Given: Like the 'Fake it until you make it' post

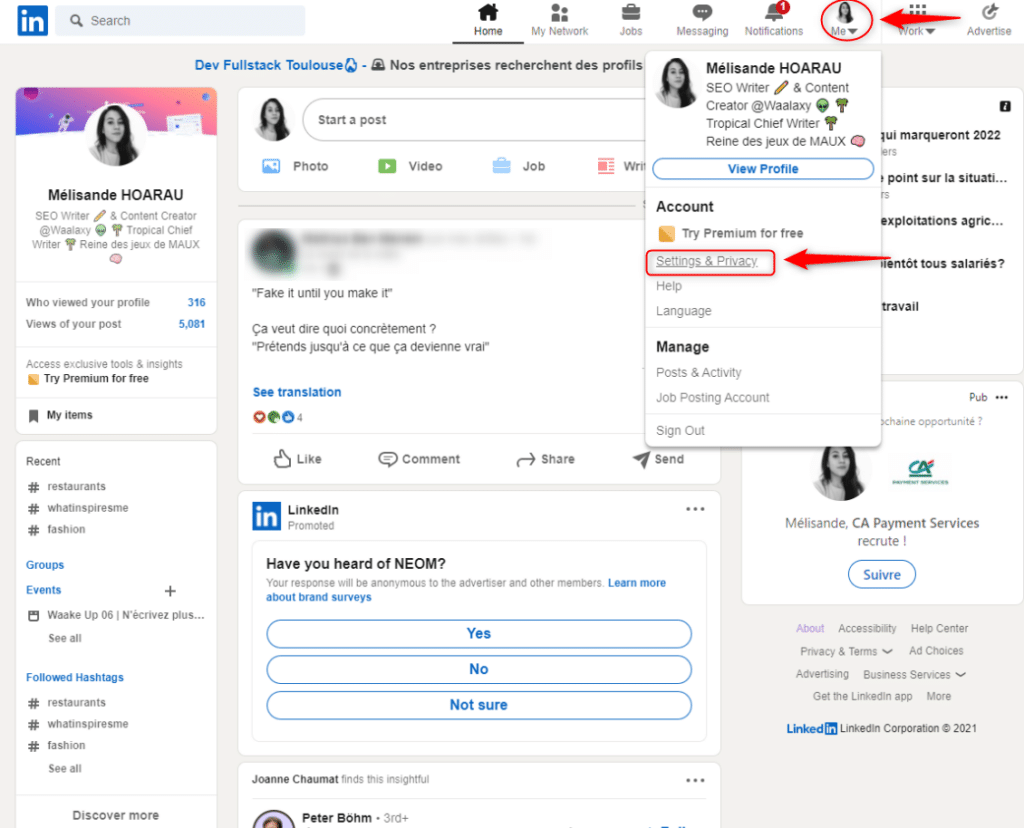Looking at the screenshot, I should coord(297,458).
